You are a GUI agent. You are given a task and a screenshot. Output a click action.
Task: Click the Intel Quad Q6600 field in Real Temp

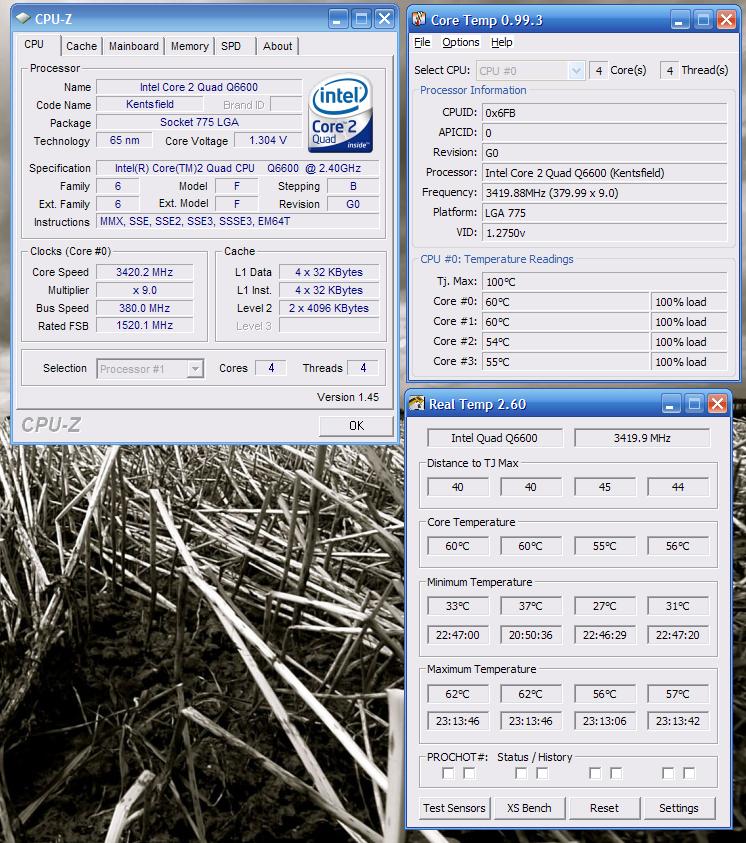[494, 438]
